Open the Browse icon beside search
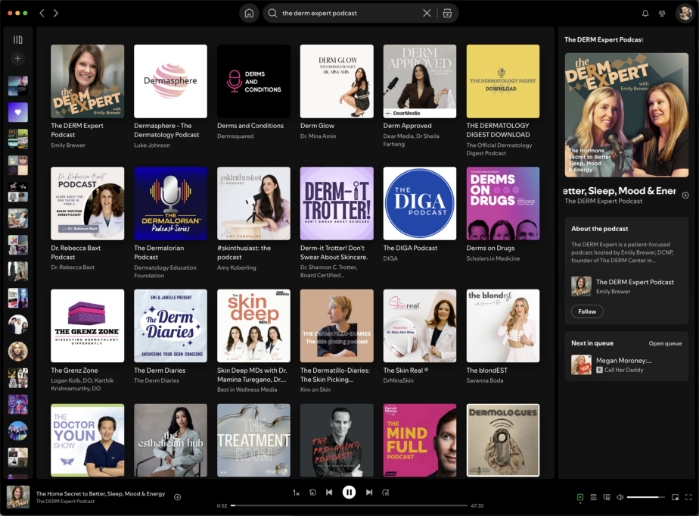Image resolution: width=699 pixels, height=516 pixels. click(x=447, y=13)
